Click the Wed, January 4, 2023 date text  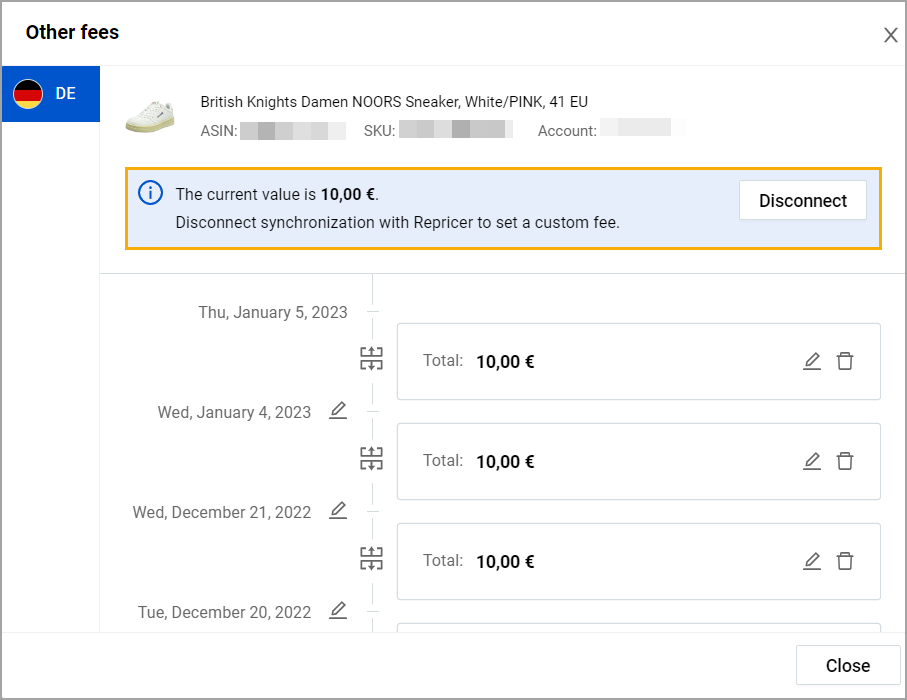[x=234, y=412]
